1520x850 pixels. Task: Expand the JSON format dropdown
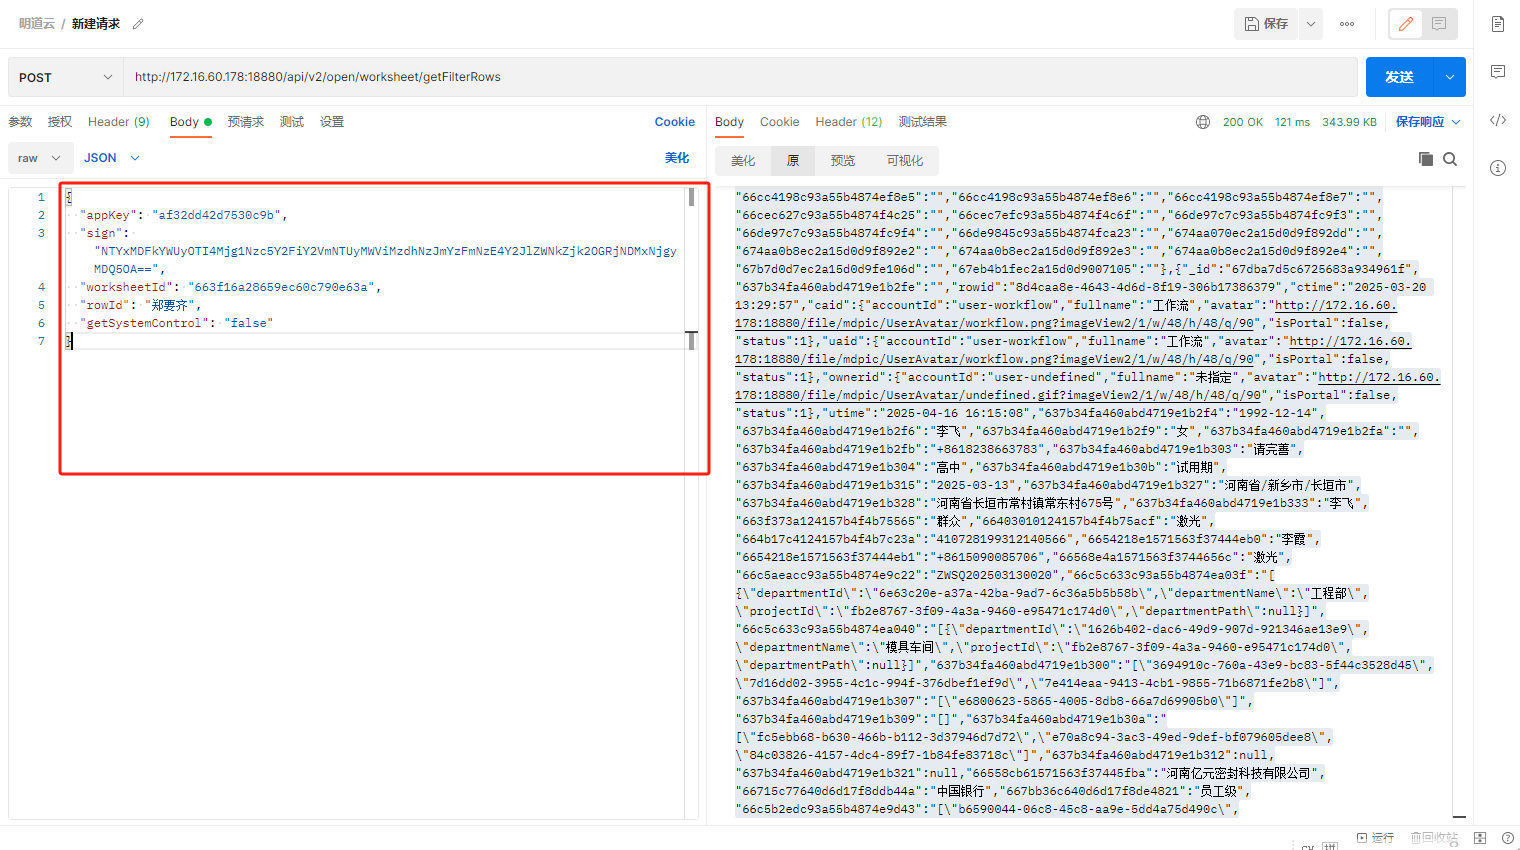(112, 158)
